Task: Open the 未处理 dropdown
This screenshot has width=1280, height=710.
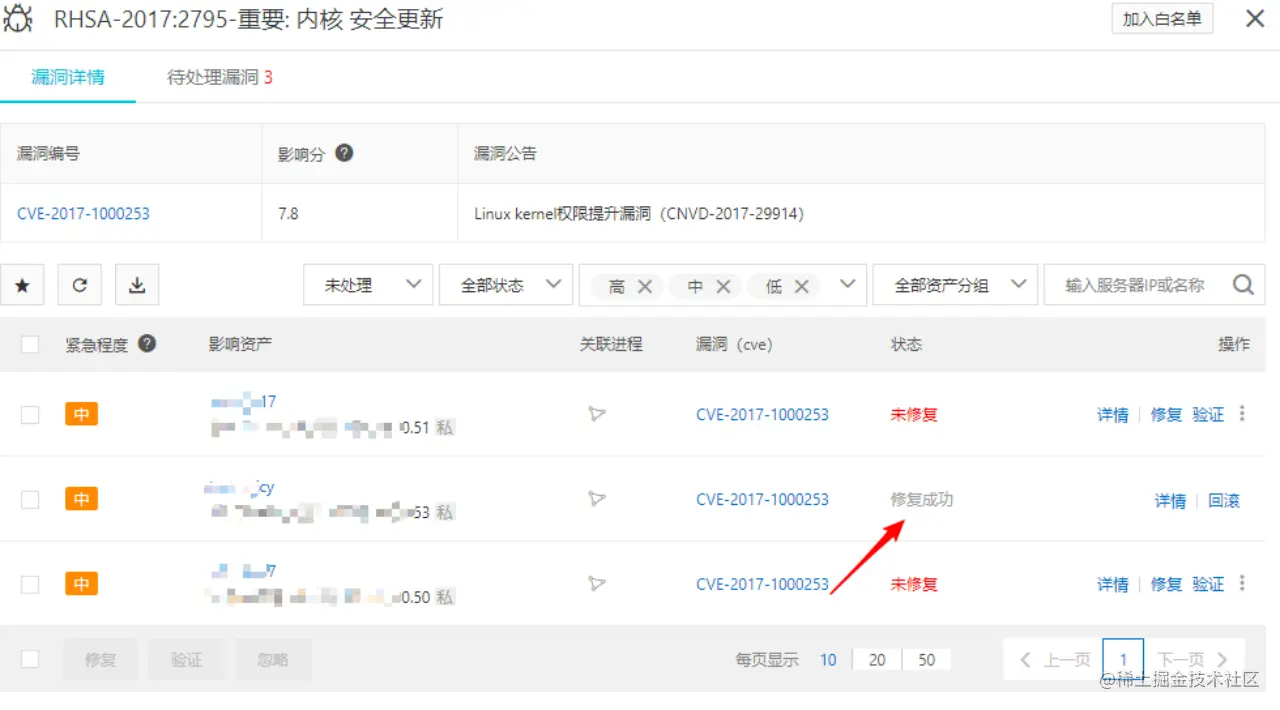Action: click(x=368, y=285)
